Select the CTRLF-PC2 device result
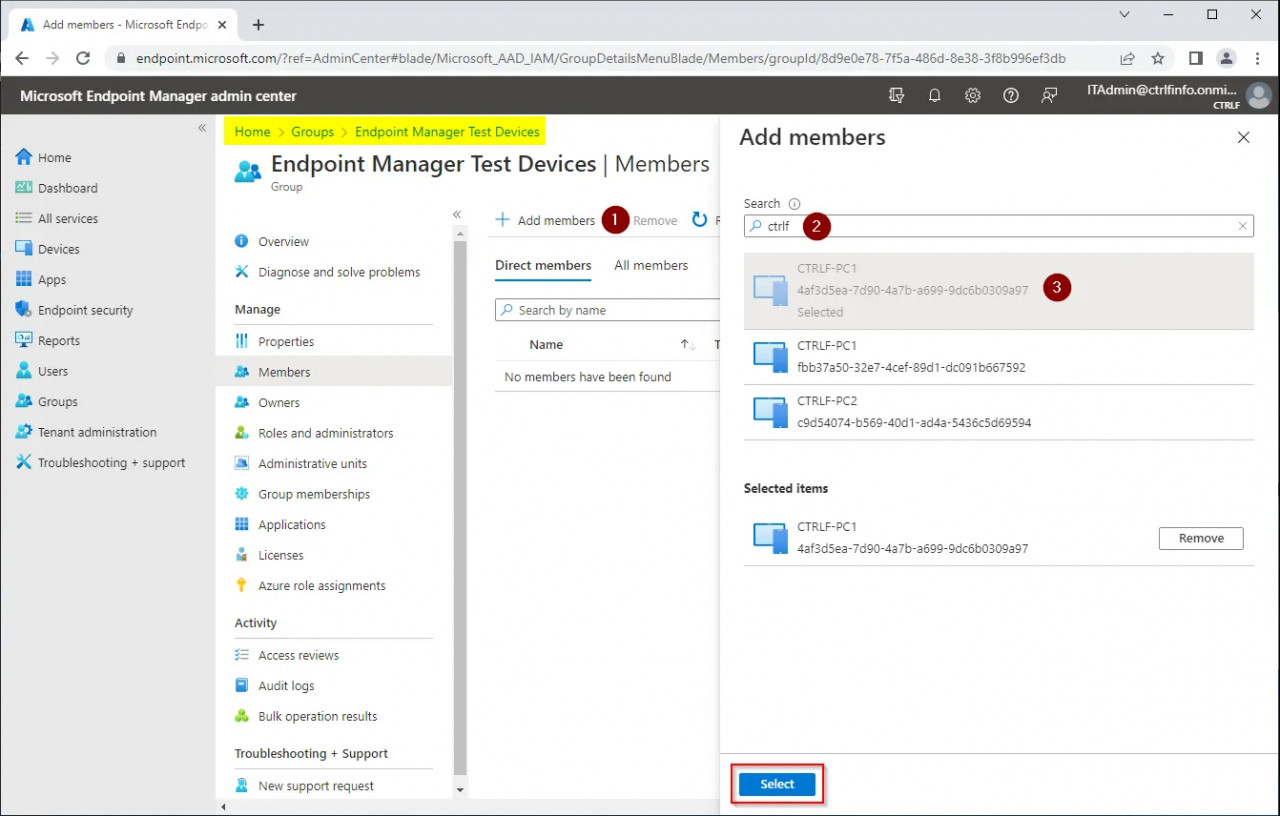 coord(998,413)
